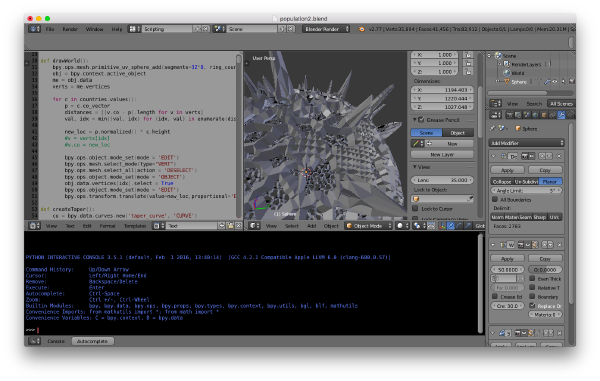Open the Templates menu in text editor
Viewport: 600px width, 381px height.
tap(135, 226)
